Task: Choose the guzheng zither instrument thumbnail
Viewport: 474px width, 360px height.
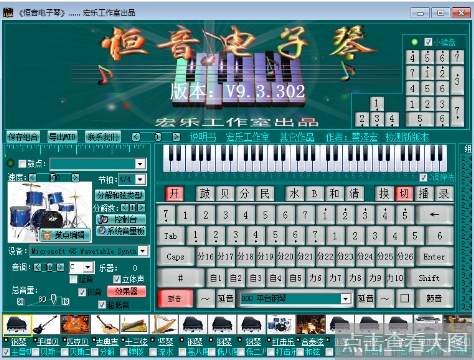Action: pos(134,325)
